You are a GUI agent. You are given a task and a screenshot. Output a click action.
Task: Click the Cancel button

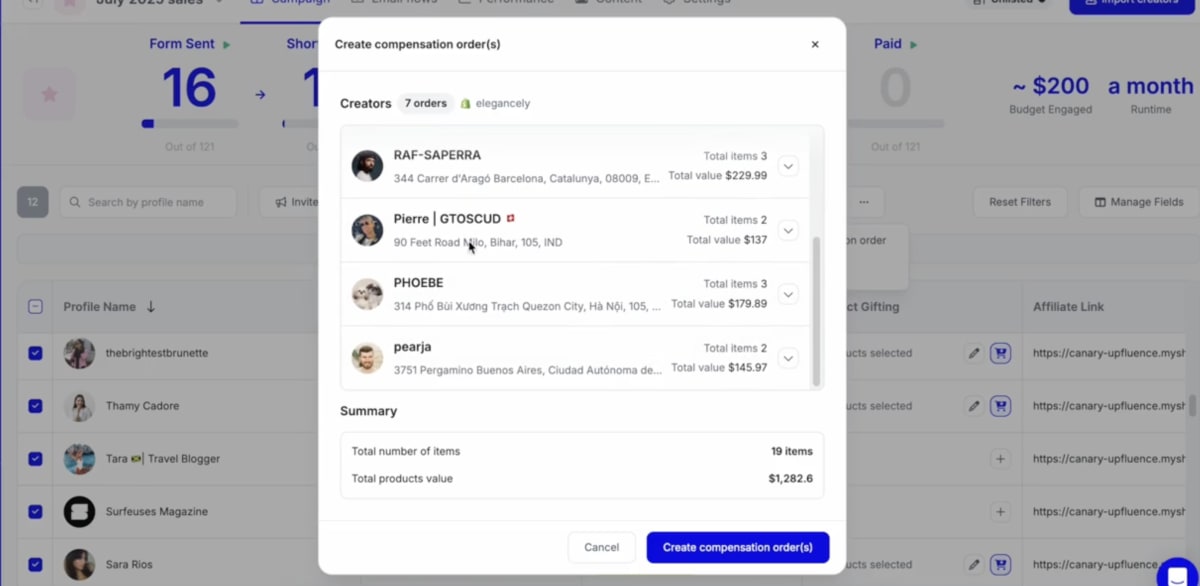(602, 547)
